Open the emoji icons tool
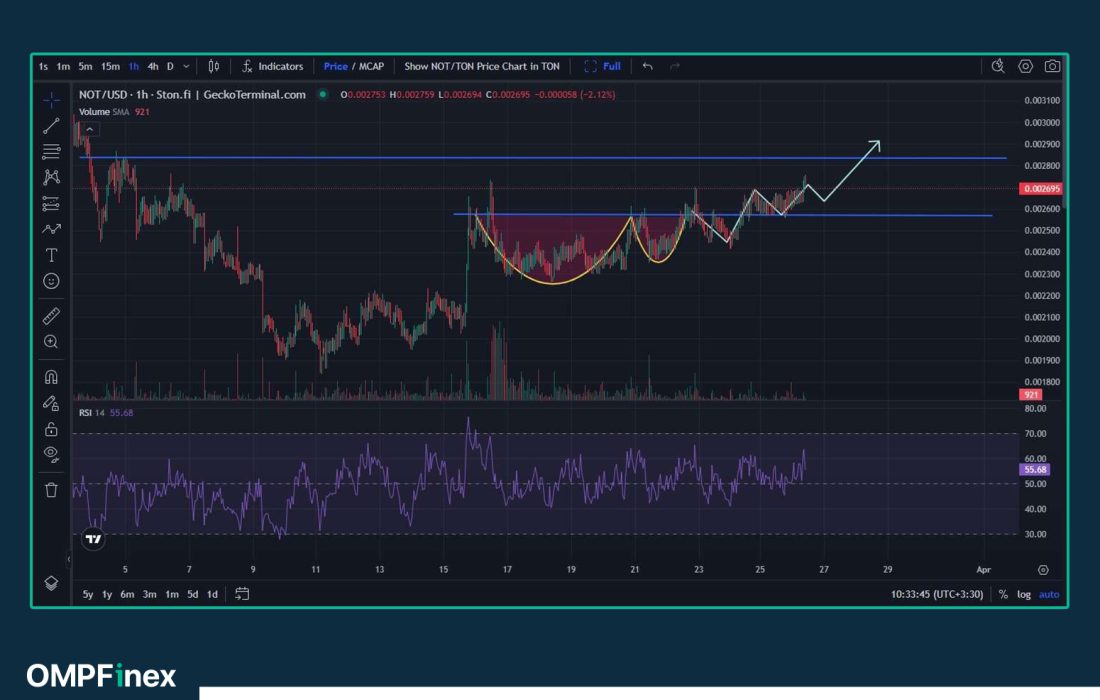 (x=51, y=281)
